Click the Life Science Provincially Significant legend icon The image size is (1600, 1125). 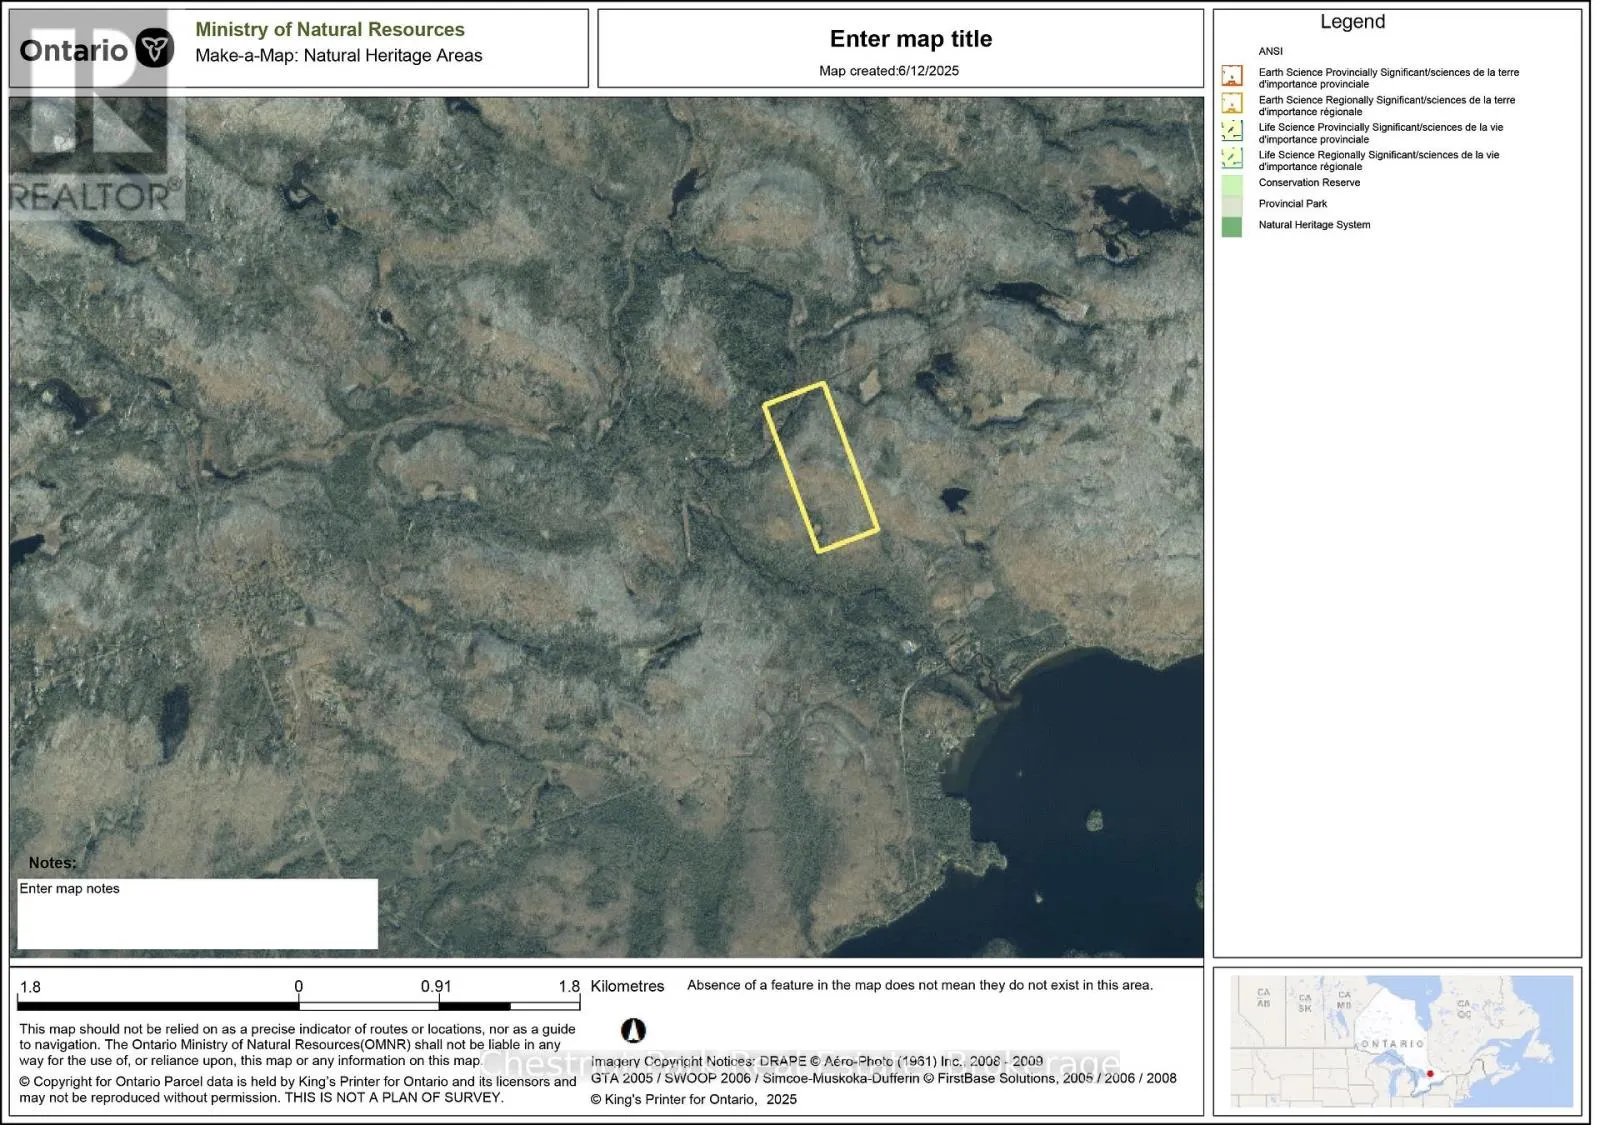click(1232, 130)
